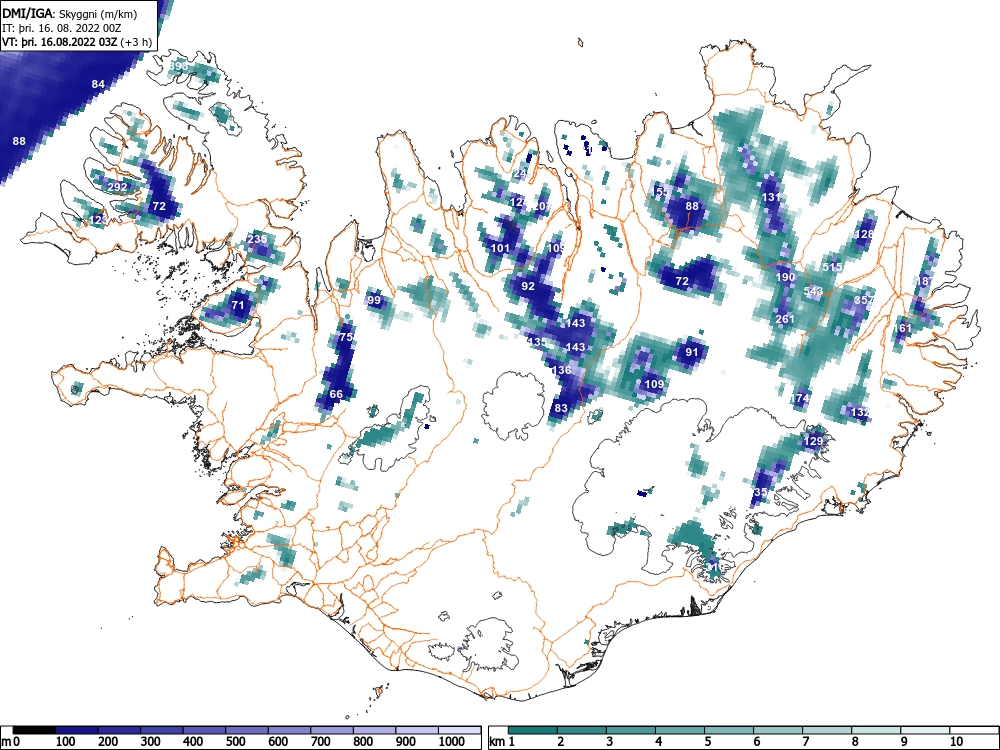This screenshot has width=1000, height=750.
Task: Click the '261' visibility label
Action: click(785, 319)
